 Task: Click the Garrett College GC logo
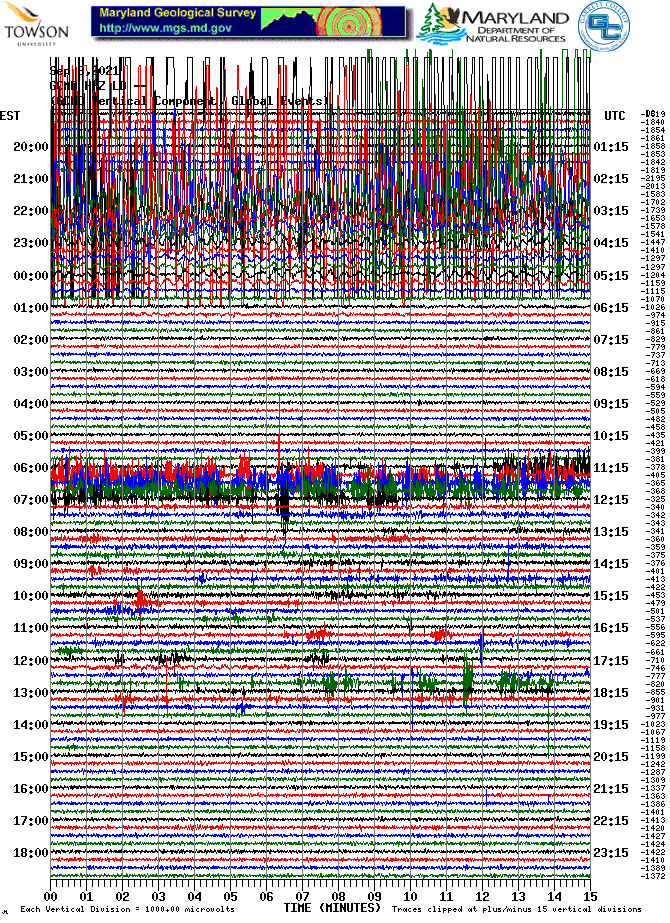point(600,24)
